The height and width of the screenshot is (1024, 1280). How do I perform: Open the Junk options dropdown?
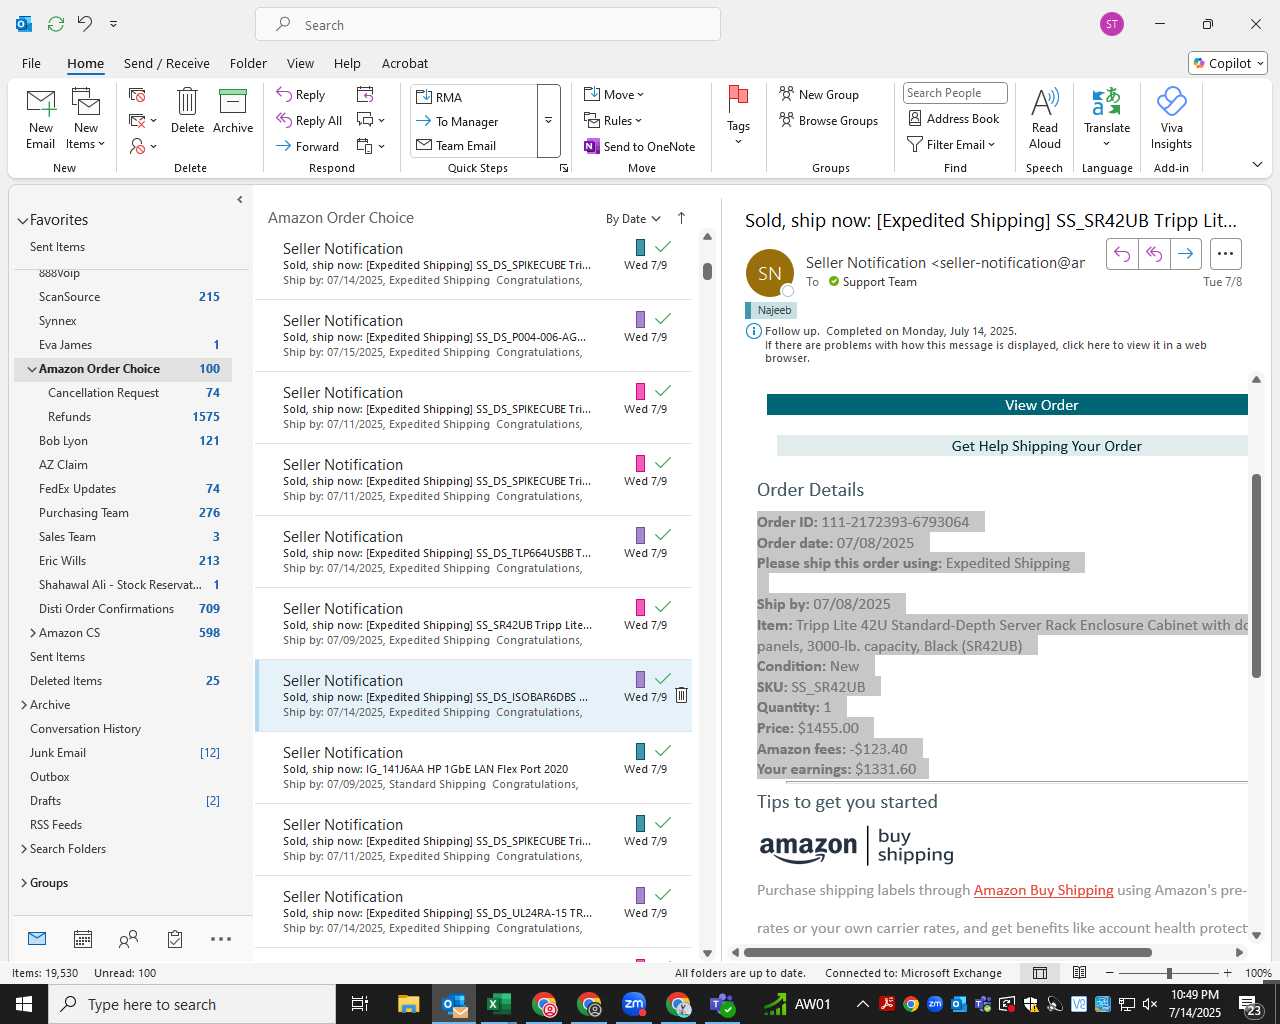click(x=143, y=146)
